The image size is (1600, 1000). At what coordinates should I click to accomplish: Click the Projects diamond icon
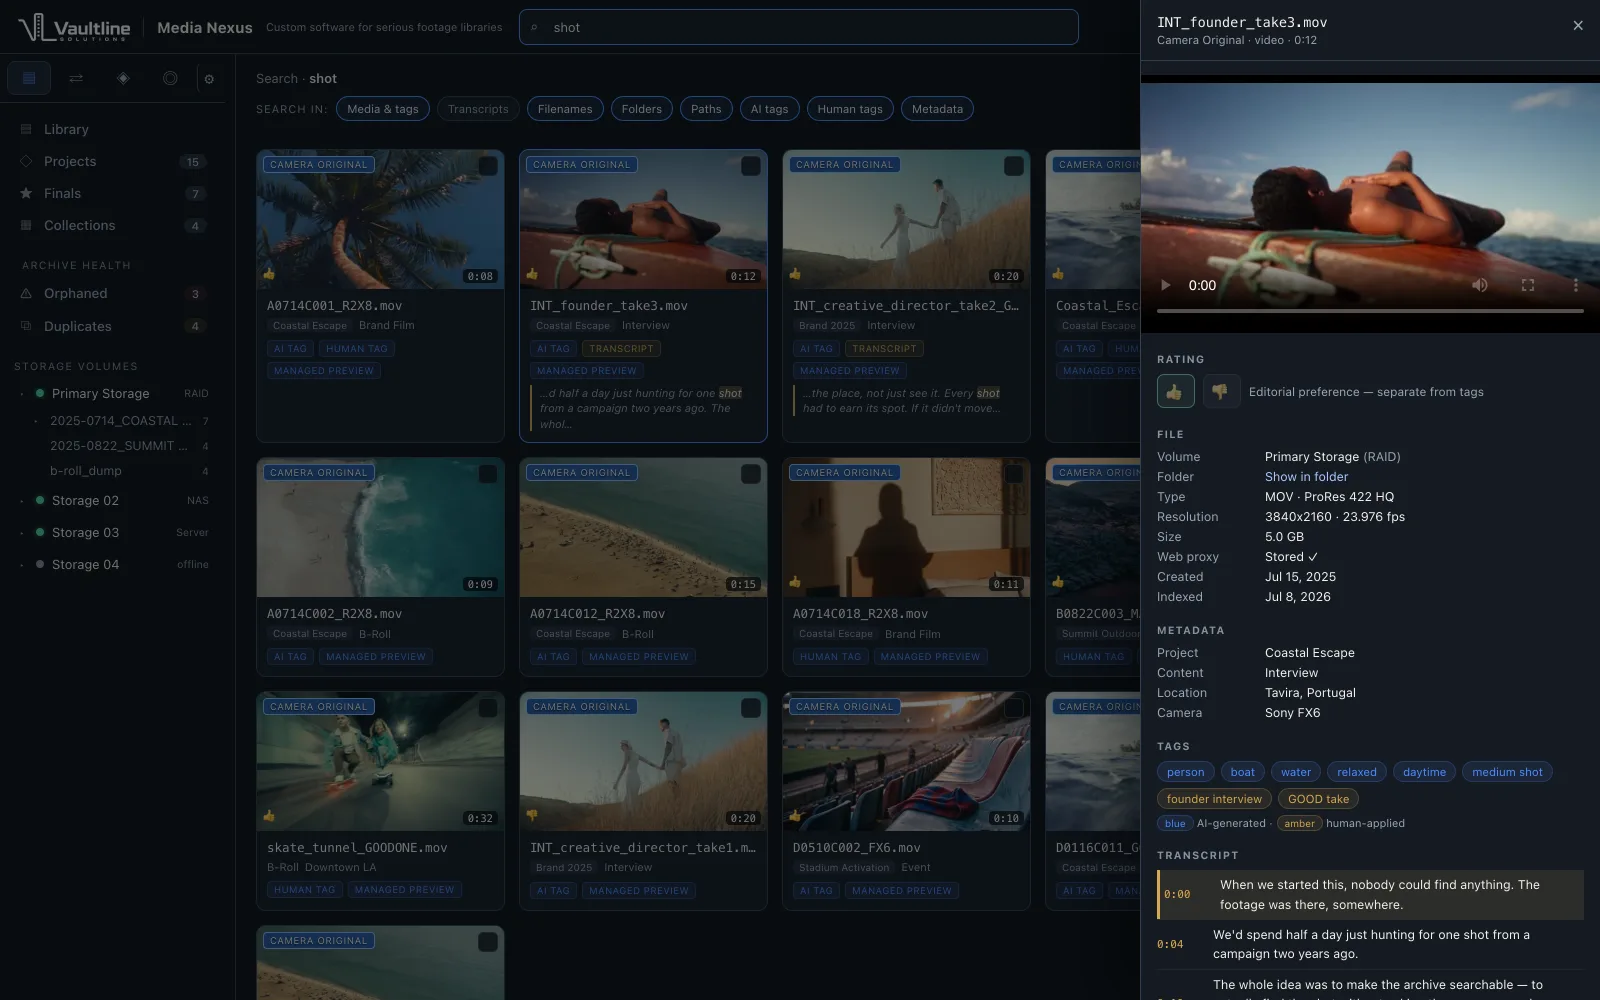26,161
